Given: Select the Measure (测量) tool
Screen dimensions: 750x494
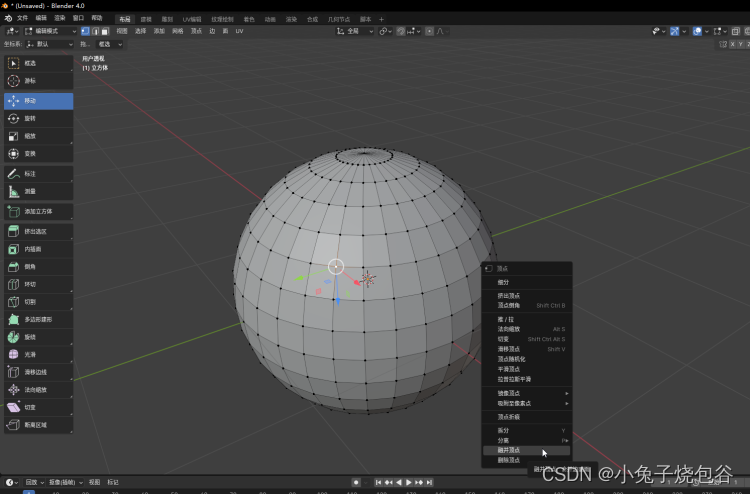Looking at the screenshot, I should tap(38, 191).
